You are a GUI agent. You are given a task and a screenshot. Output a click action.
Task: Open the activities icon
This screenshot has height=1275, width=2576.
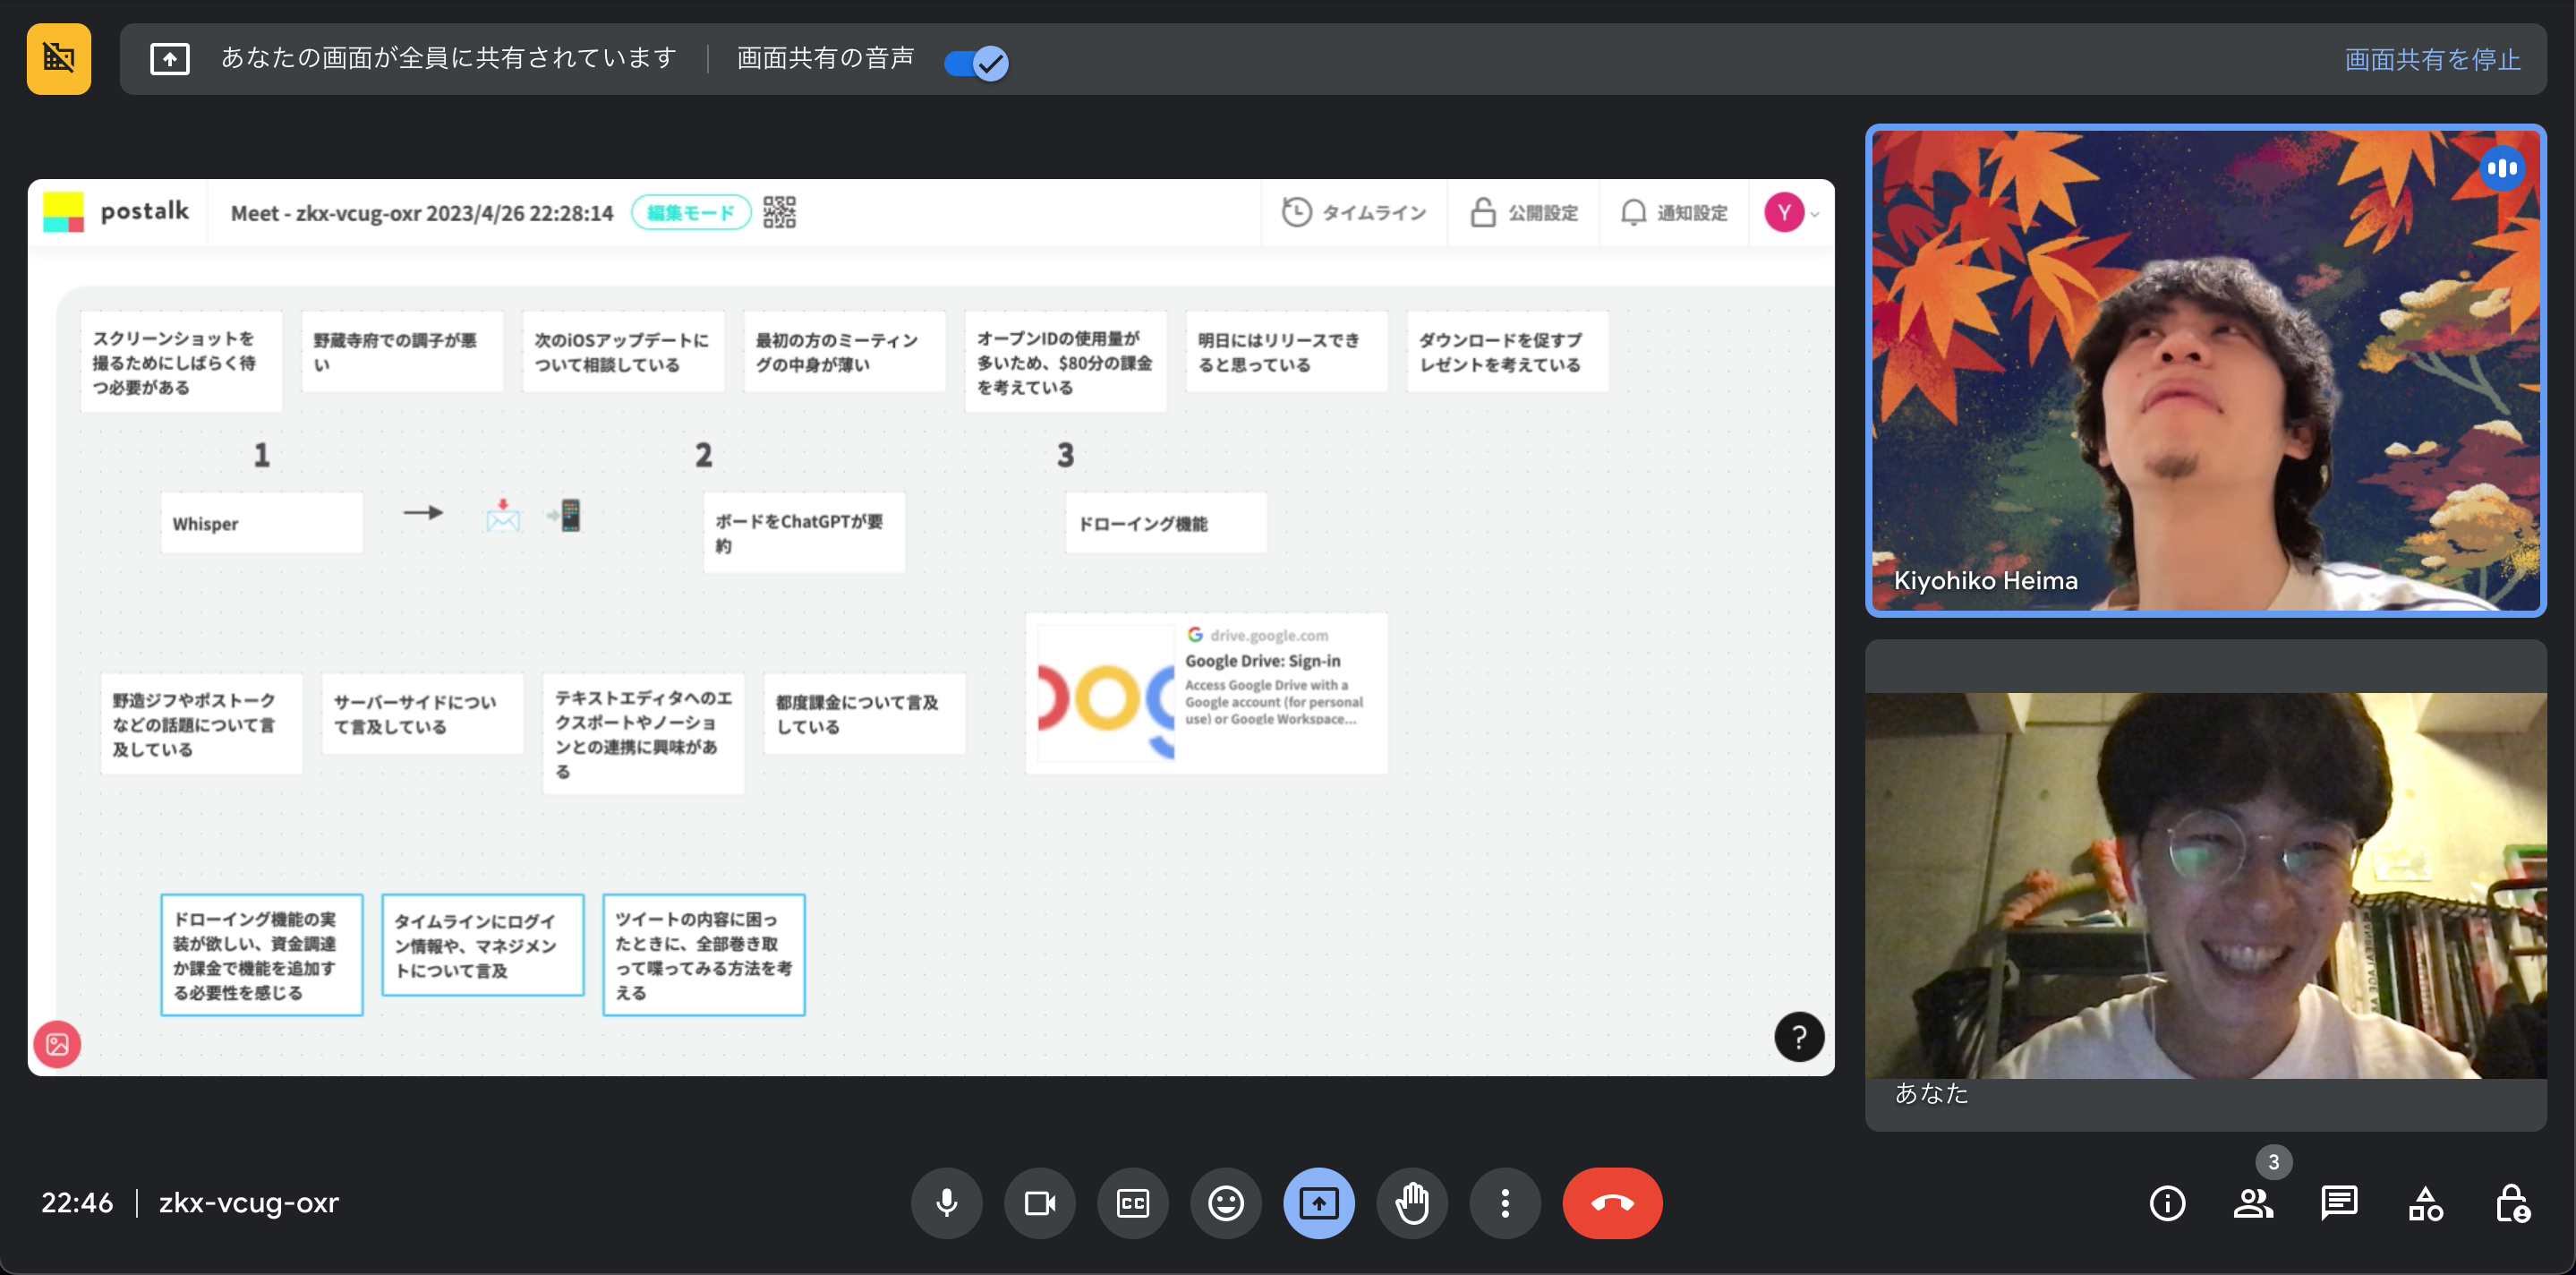2425,1203
